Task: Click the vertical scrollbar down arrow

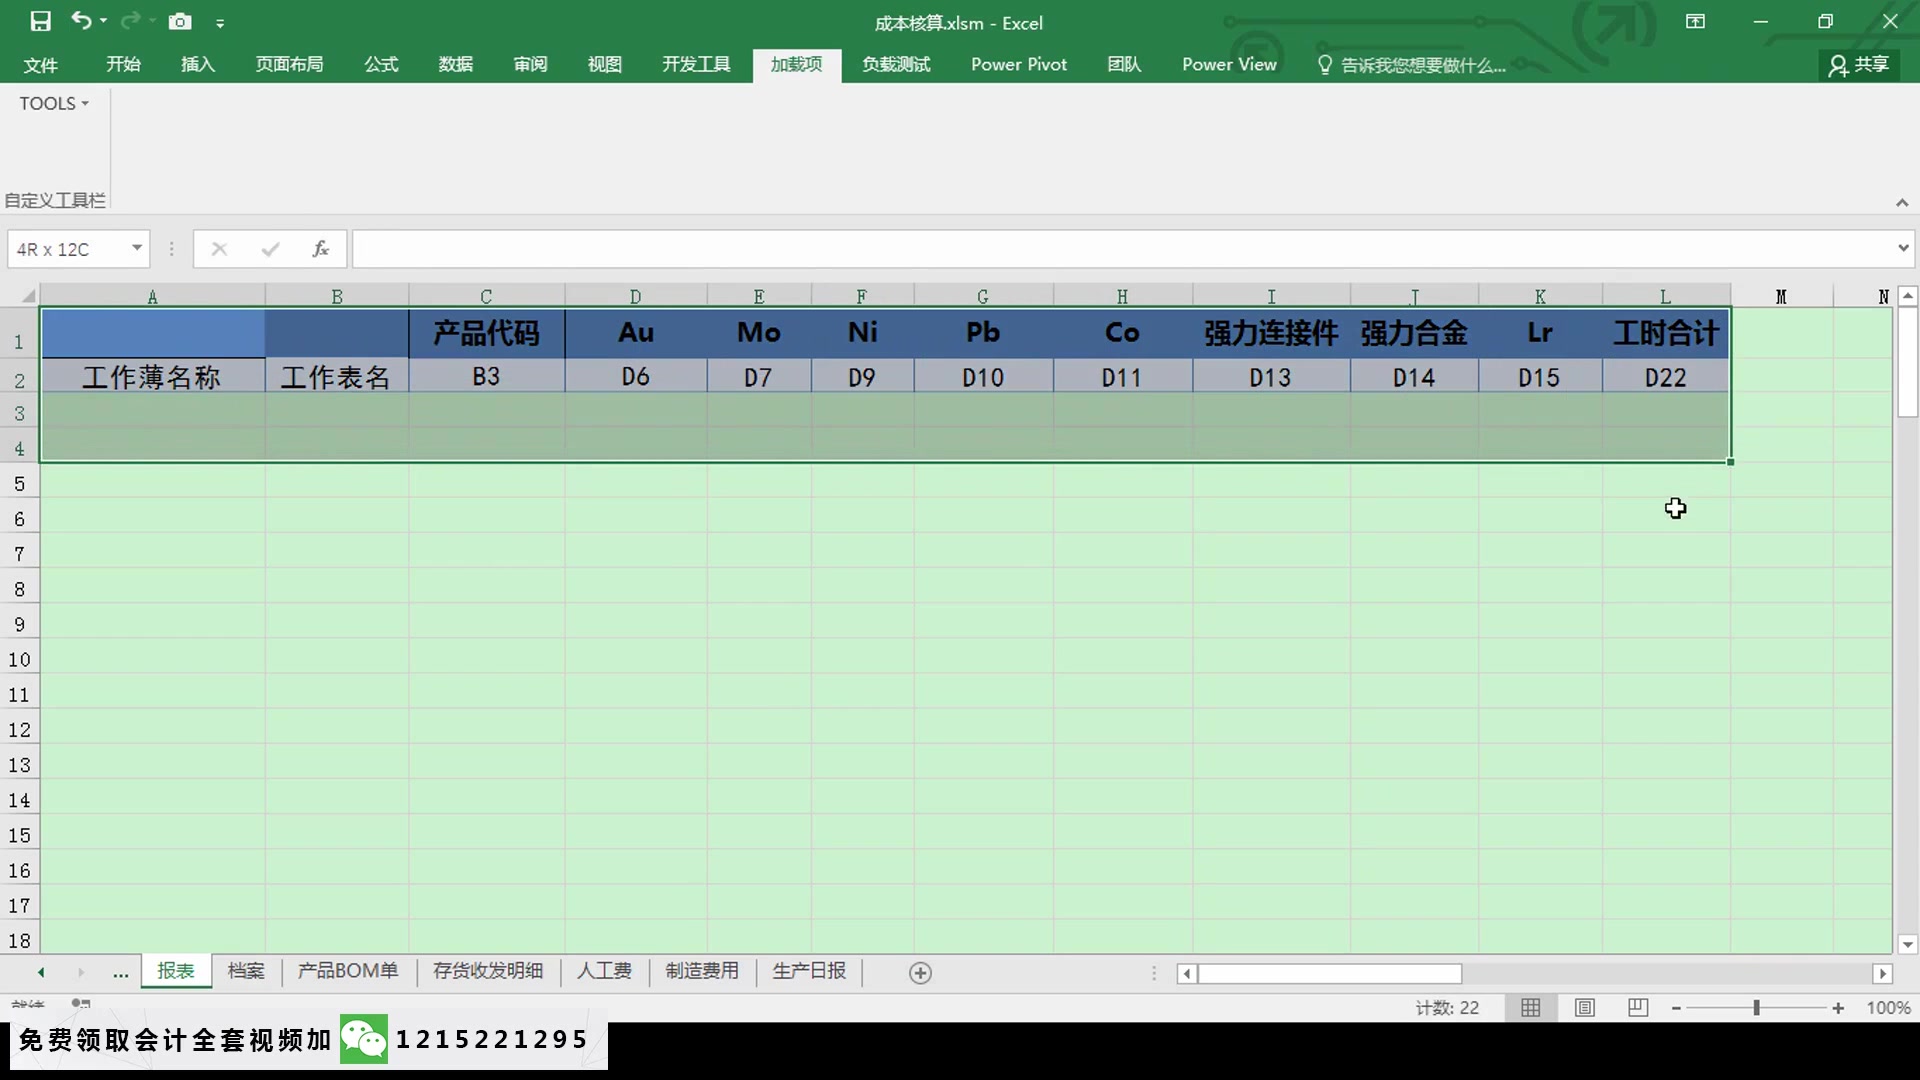Action: coord(1908,944)
